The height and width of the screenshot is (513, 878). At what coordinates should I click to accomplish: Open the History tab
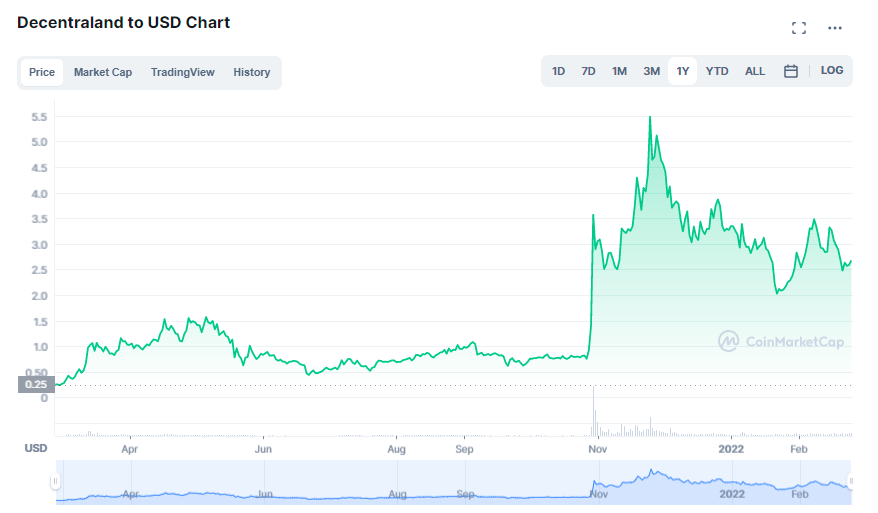tap(251, 72)
